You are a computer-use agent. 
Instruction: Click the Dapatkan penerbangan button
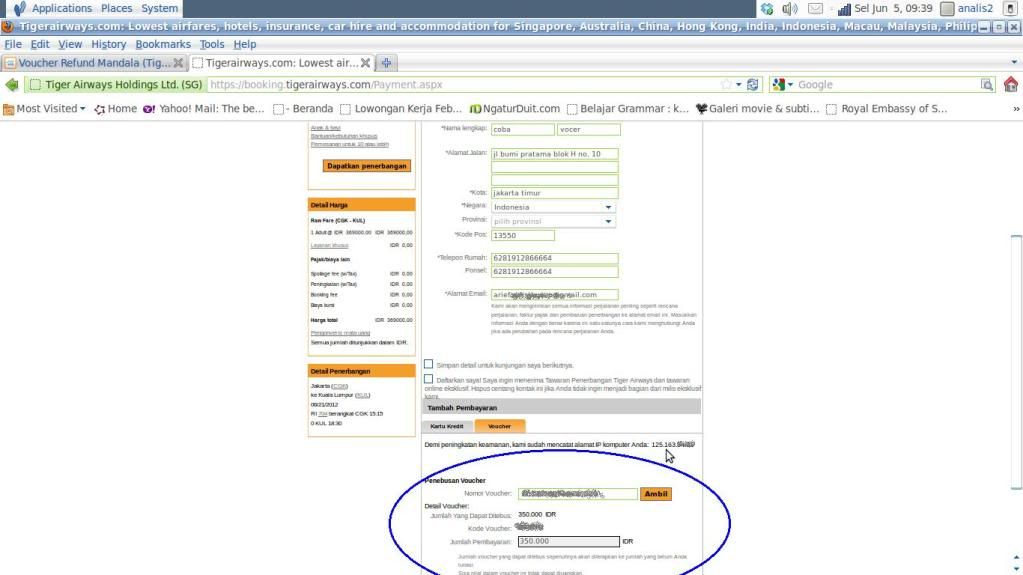pos(367,166)
